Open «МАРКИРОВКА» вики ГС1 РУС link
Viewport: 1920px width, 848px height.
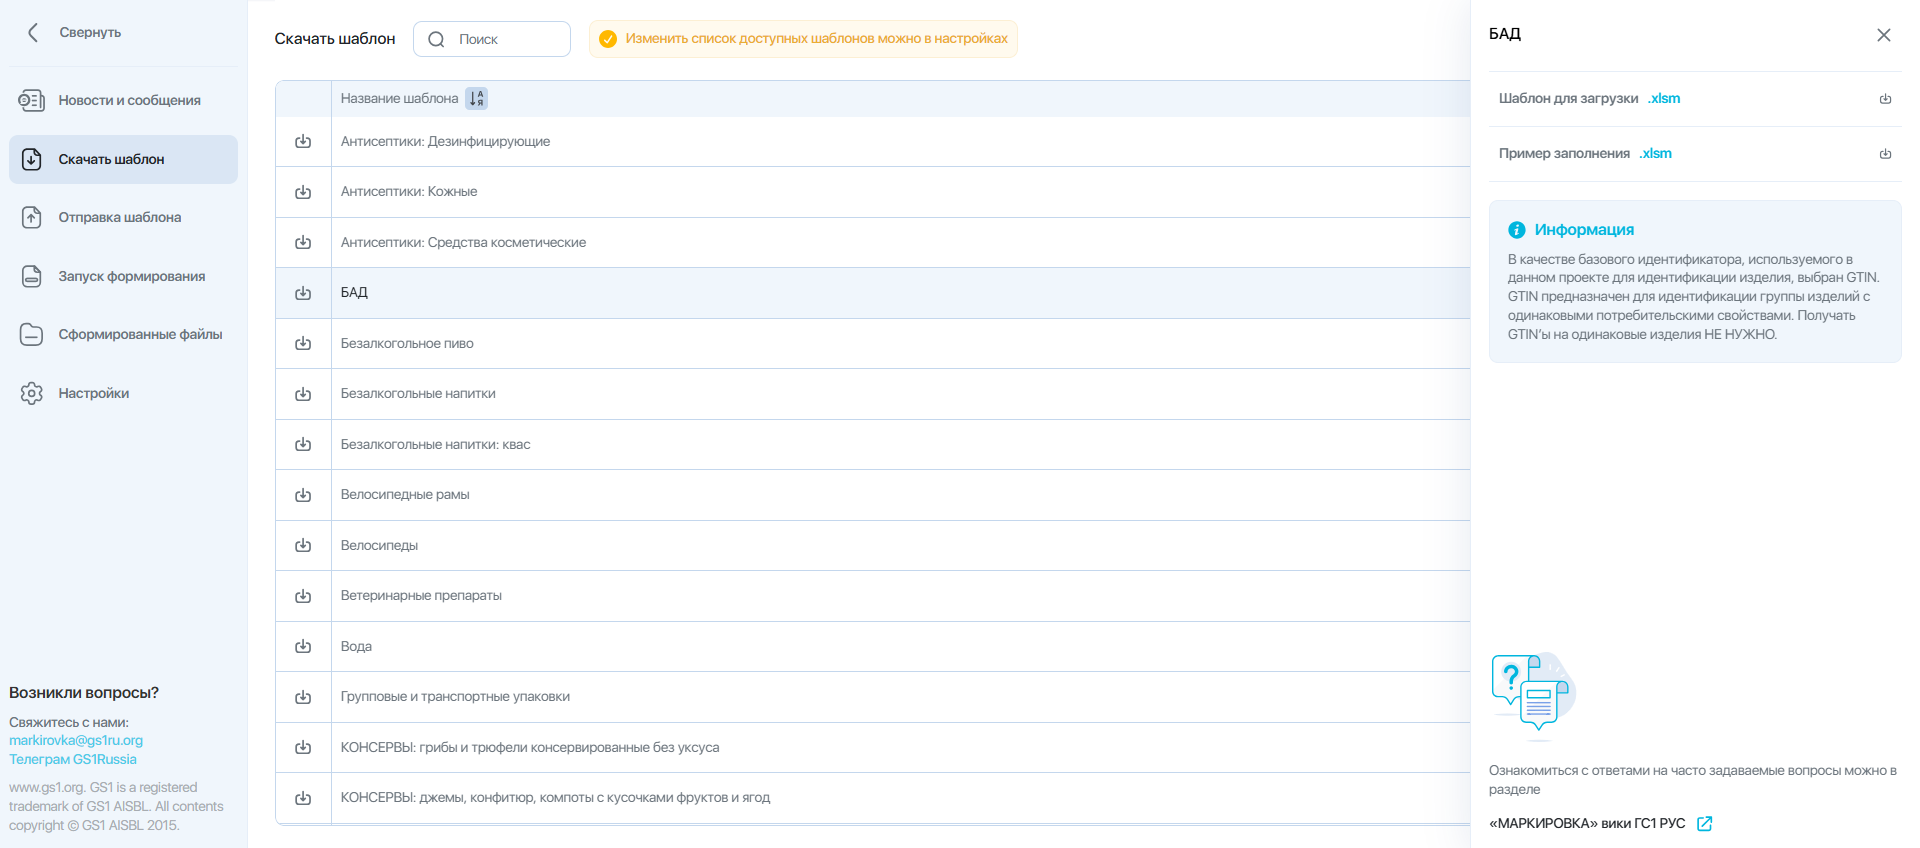click(1587, 824)
